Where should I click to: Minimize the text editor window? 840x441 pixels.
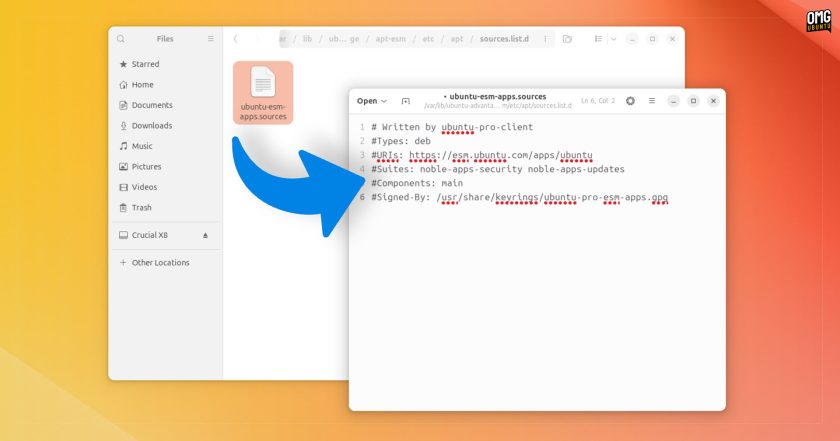pyautogui.click(x=673, y=101)
